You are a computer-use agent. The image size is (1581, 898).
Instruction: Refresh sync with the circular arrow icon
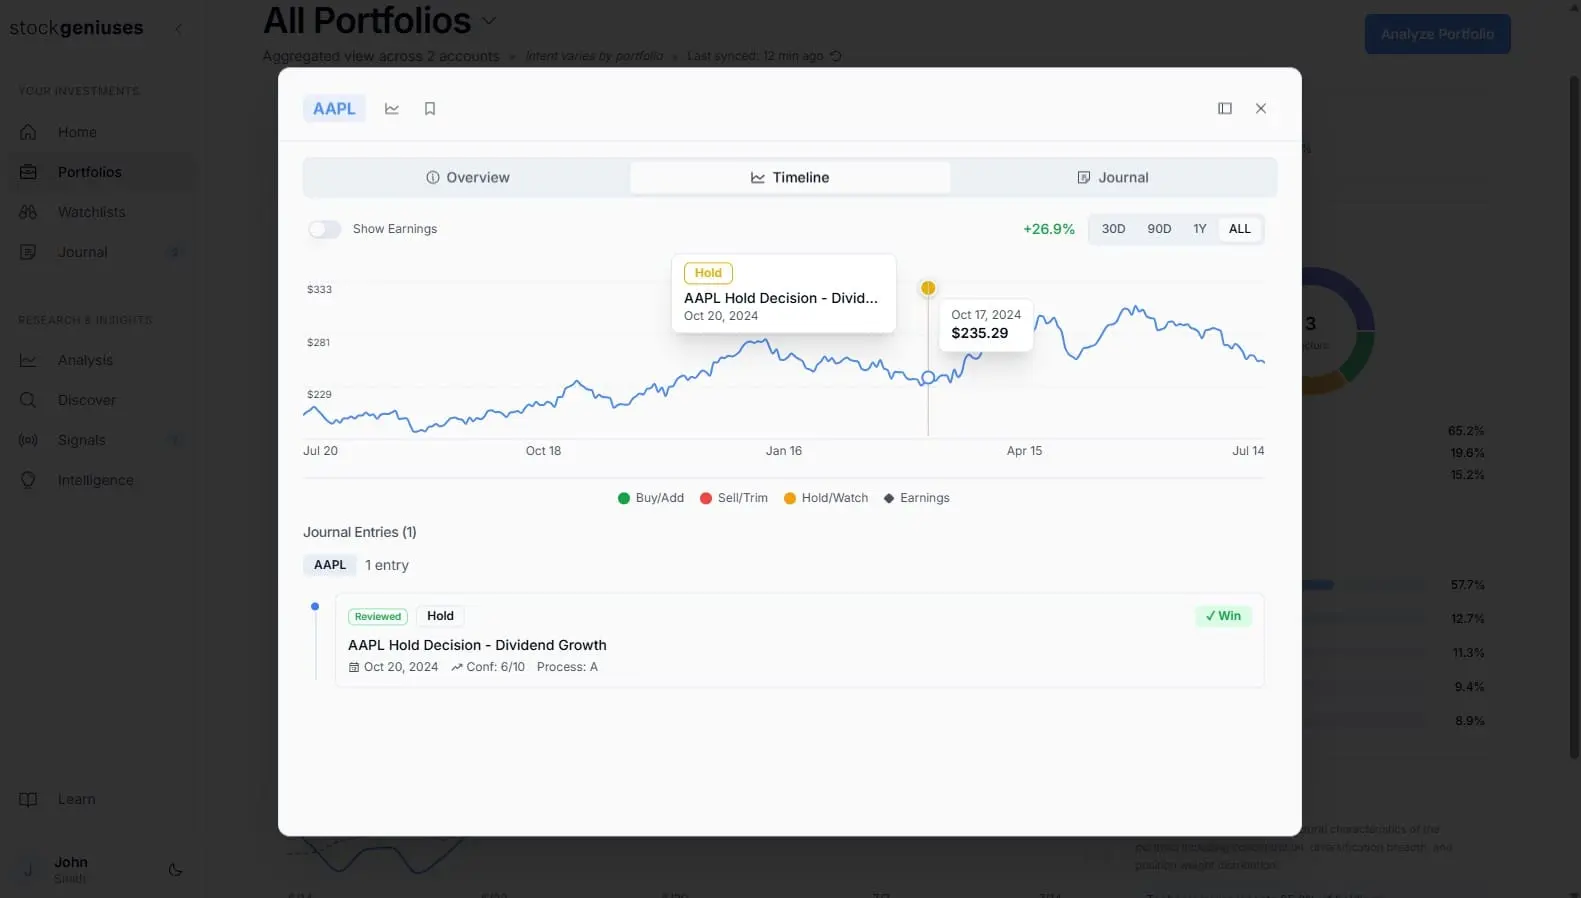pos(836,56)
